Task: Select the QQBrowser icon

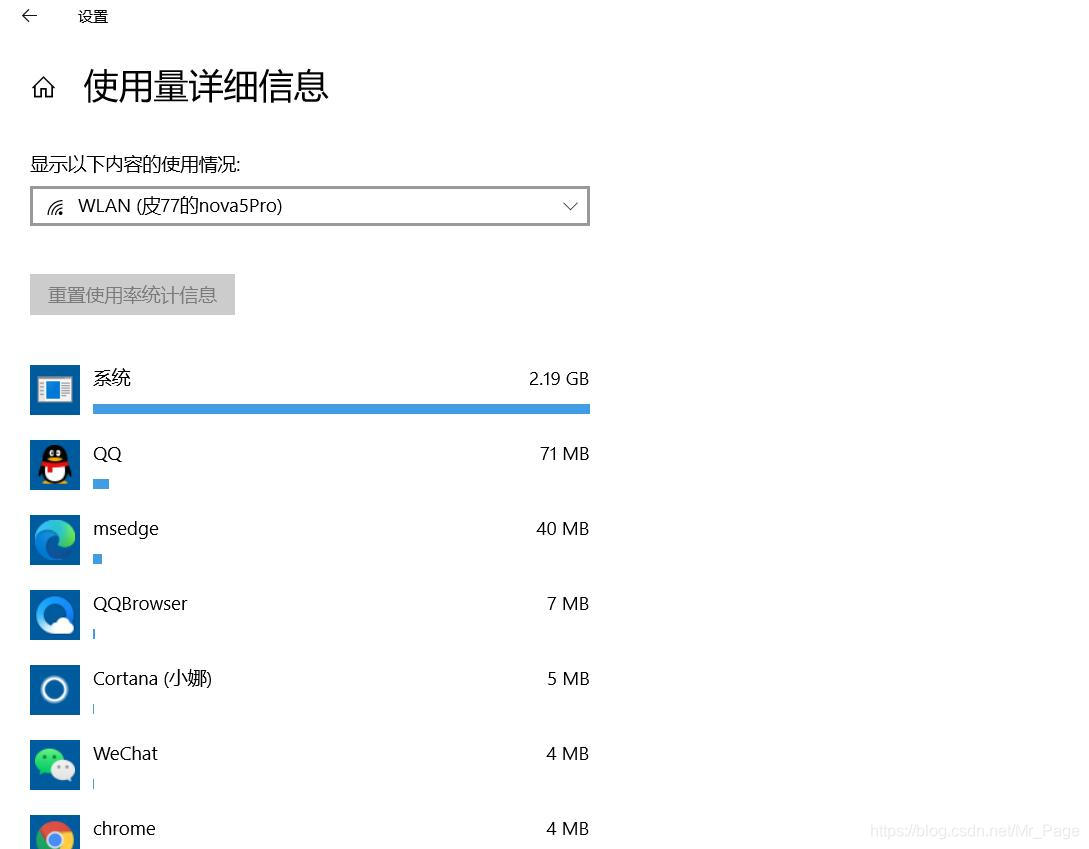Action: click(55, 615)
